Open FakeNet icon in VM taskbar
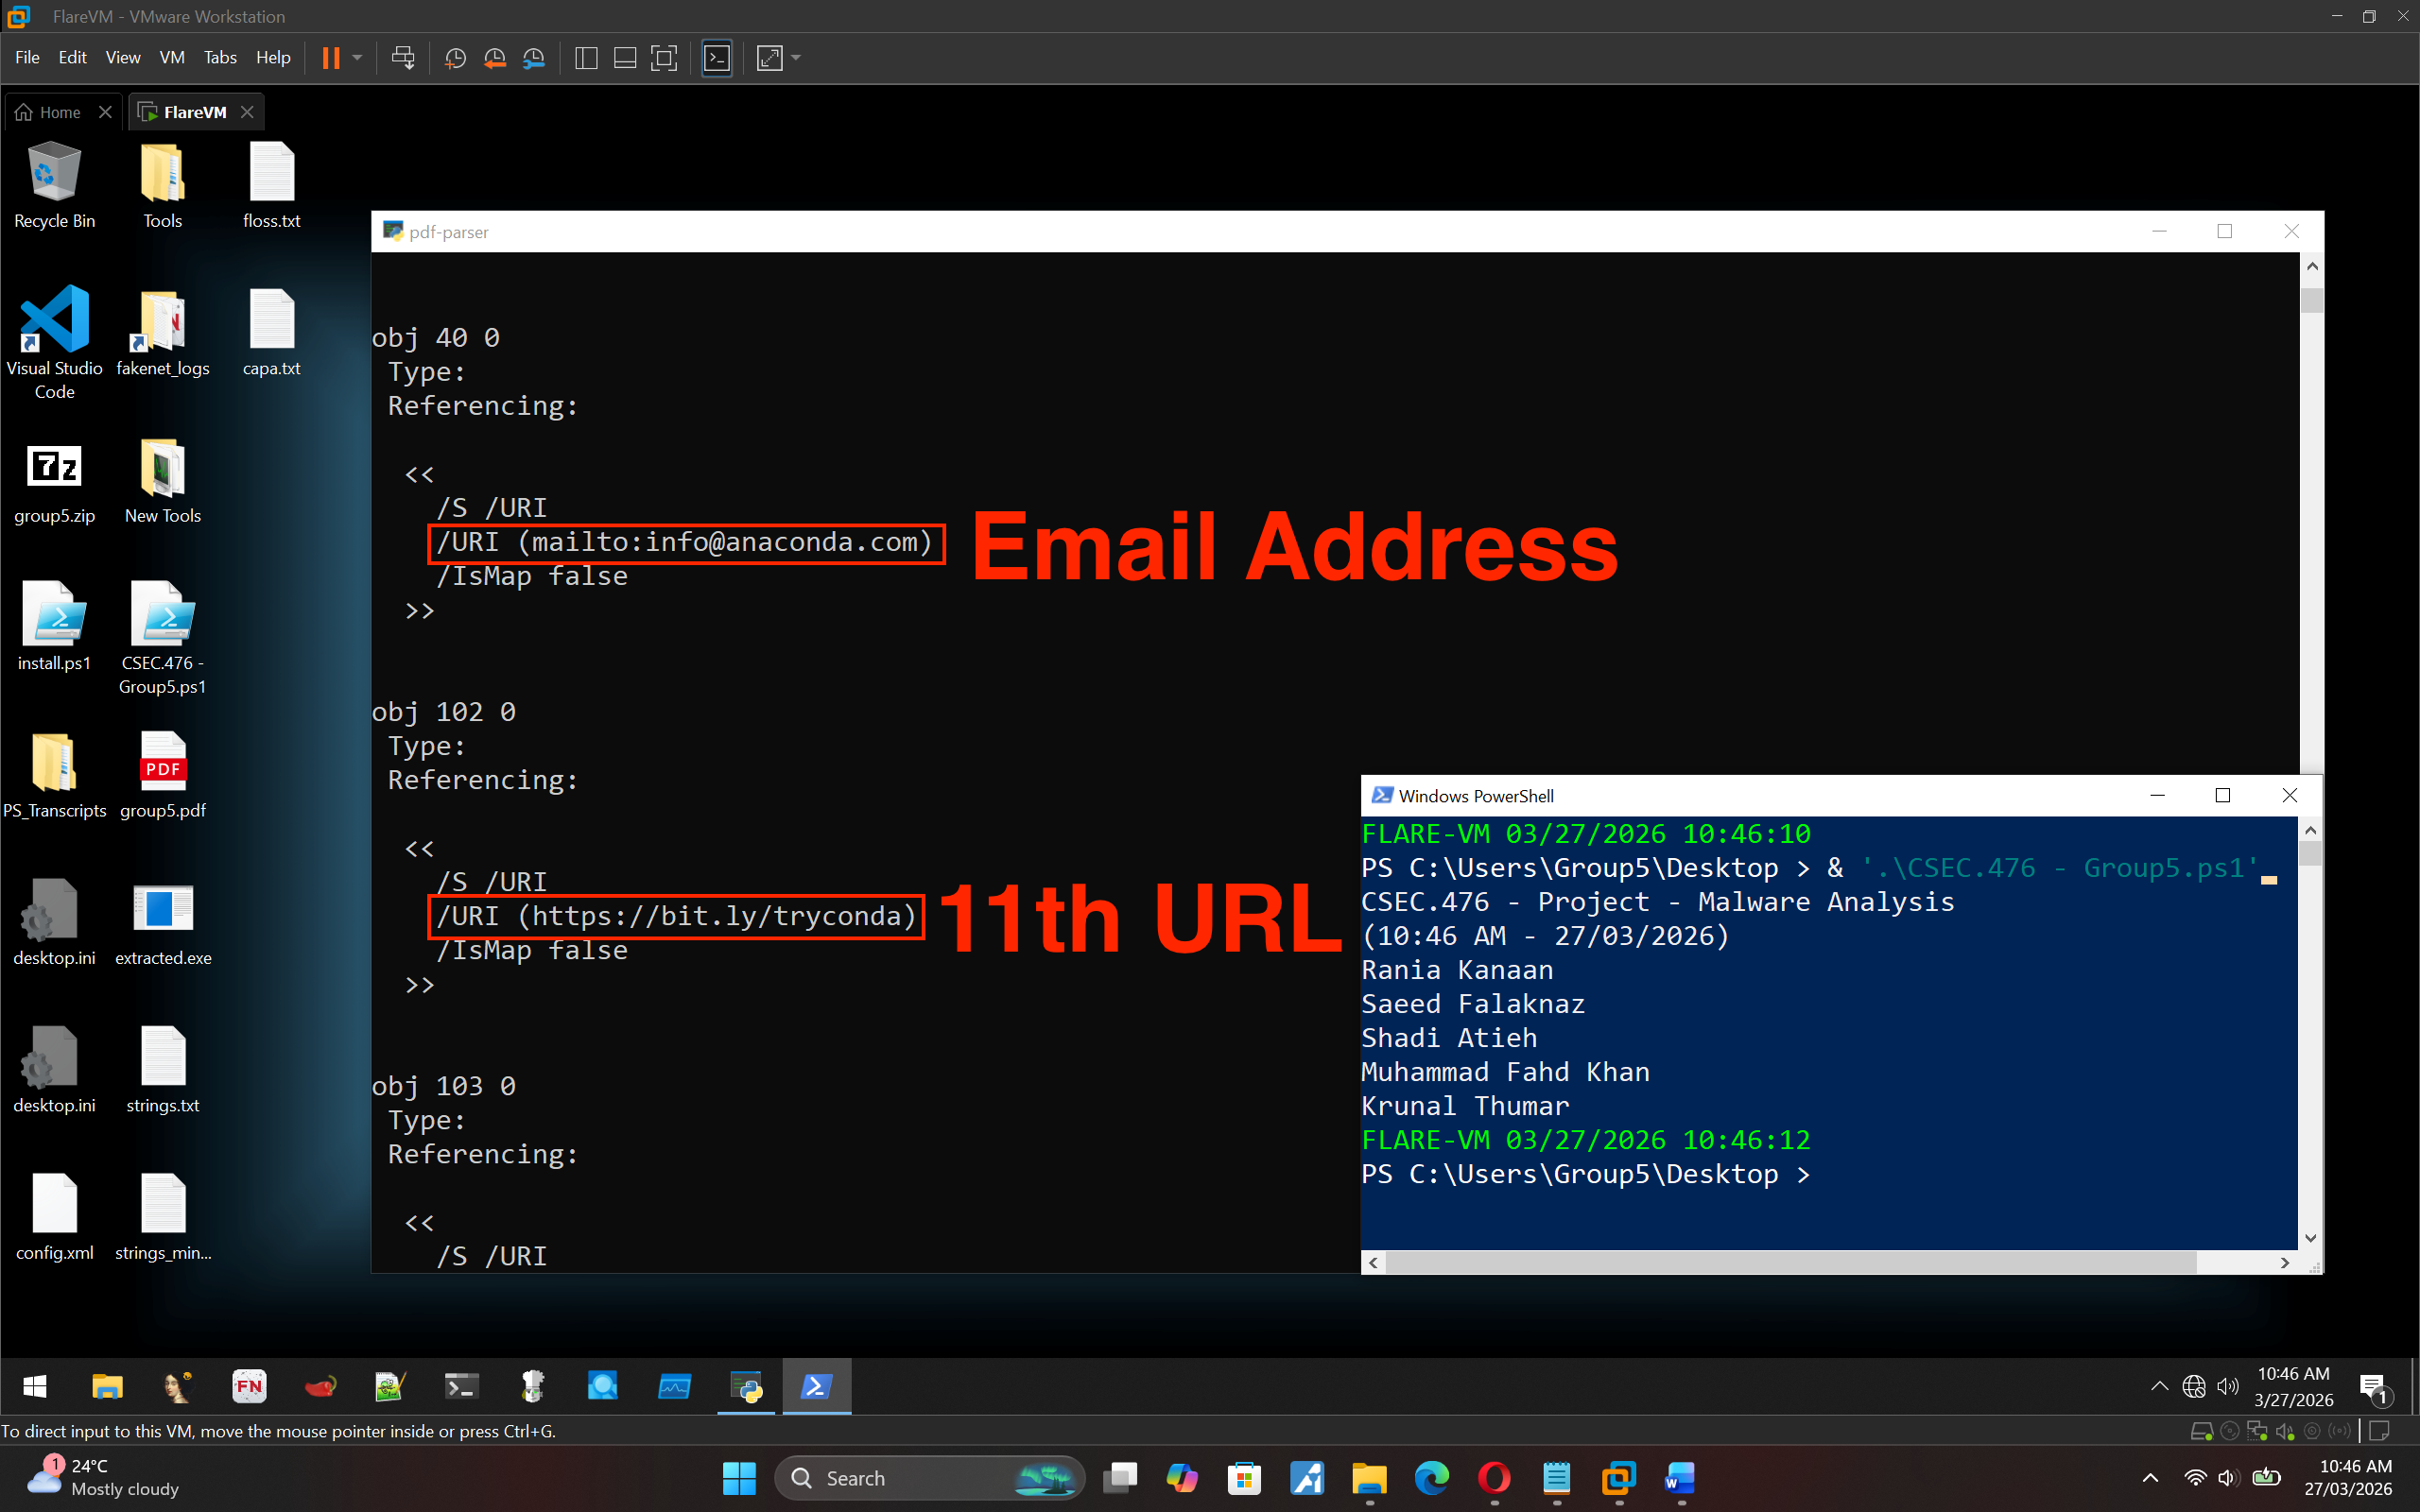Screen dimensions: 2420x1512 click(249, 1386)
